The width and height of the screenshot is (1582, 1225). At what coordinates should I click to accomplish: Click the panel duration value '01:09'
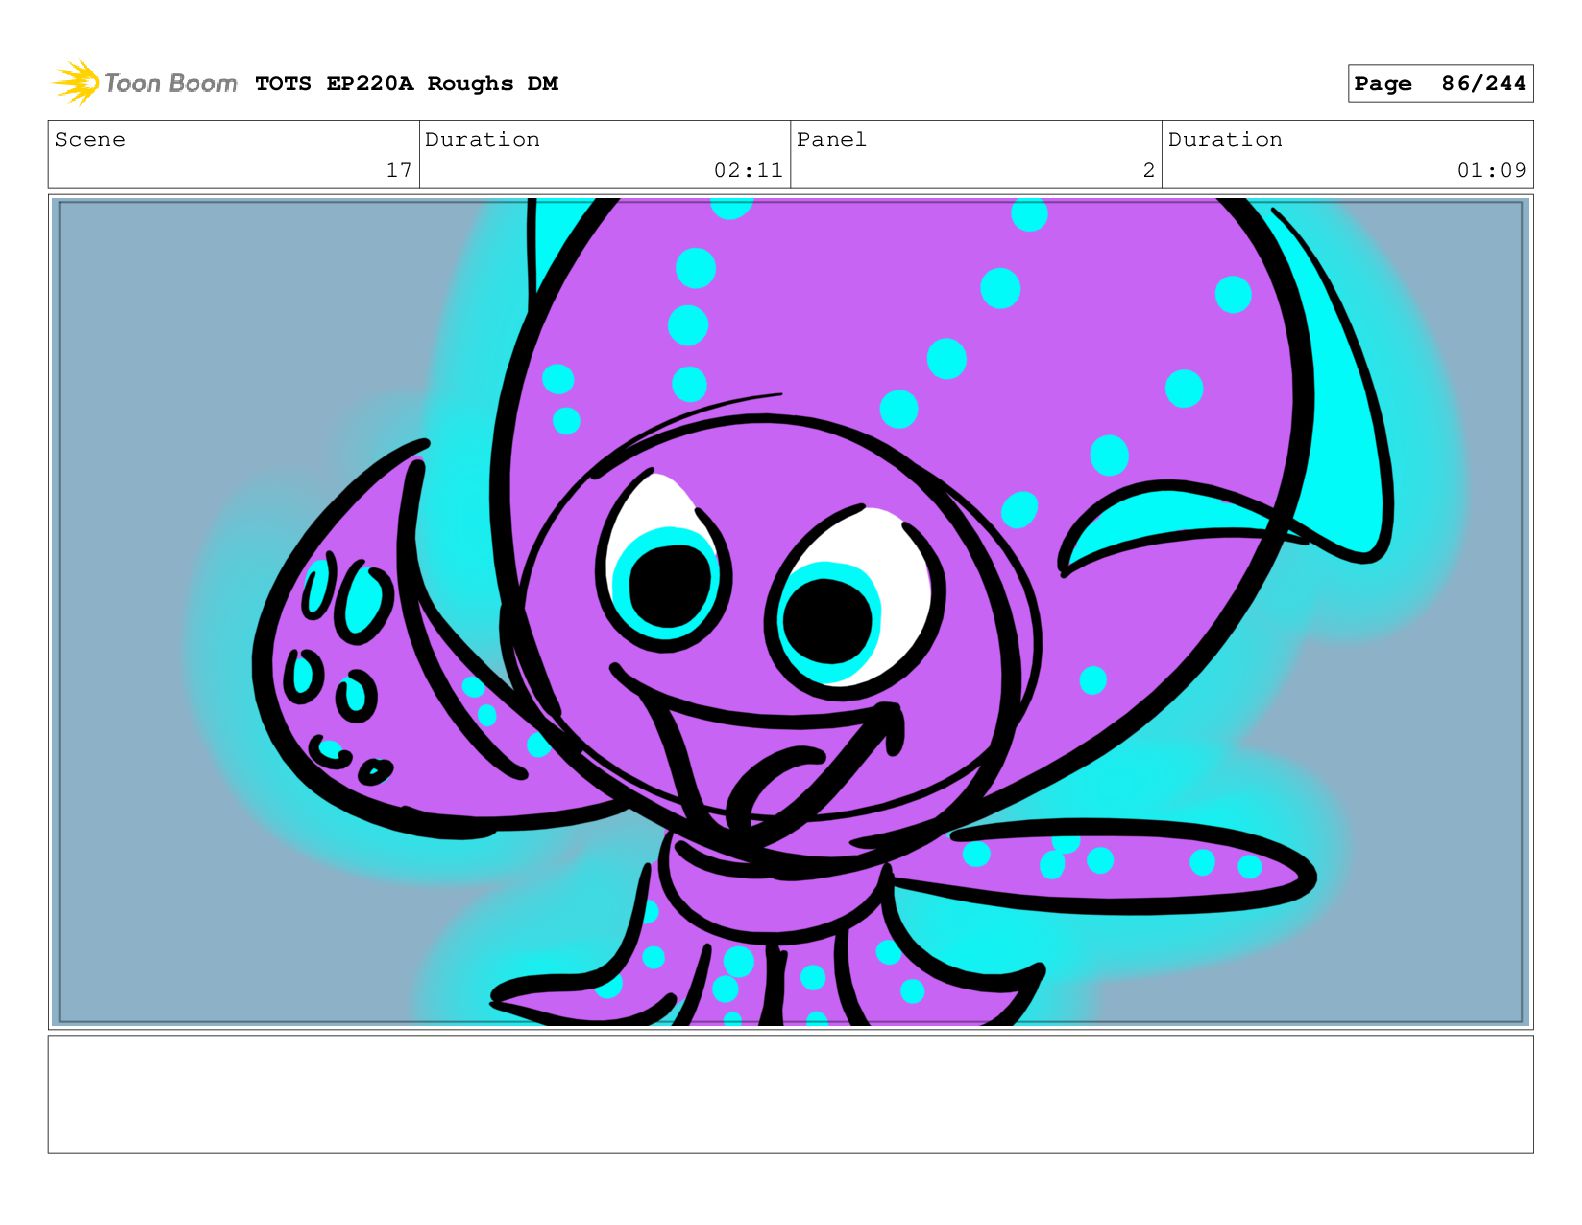(1491, 170)
